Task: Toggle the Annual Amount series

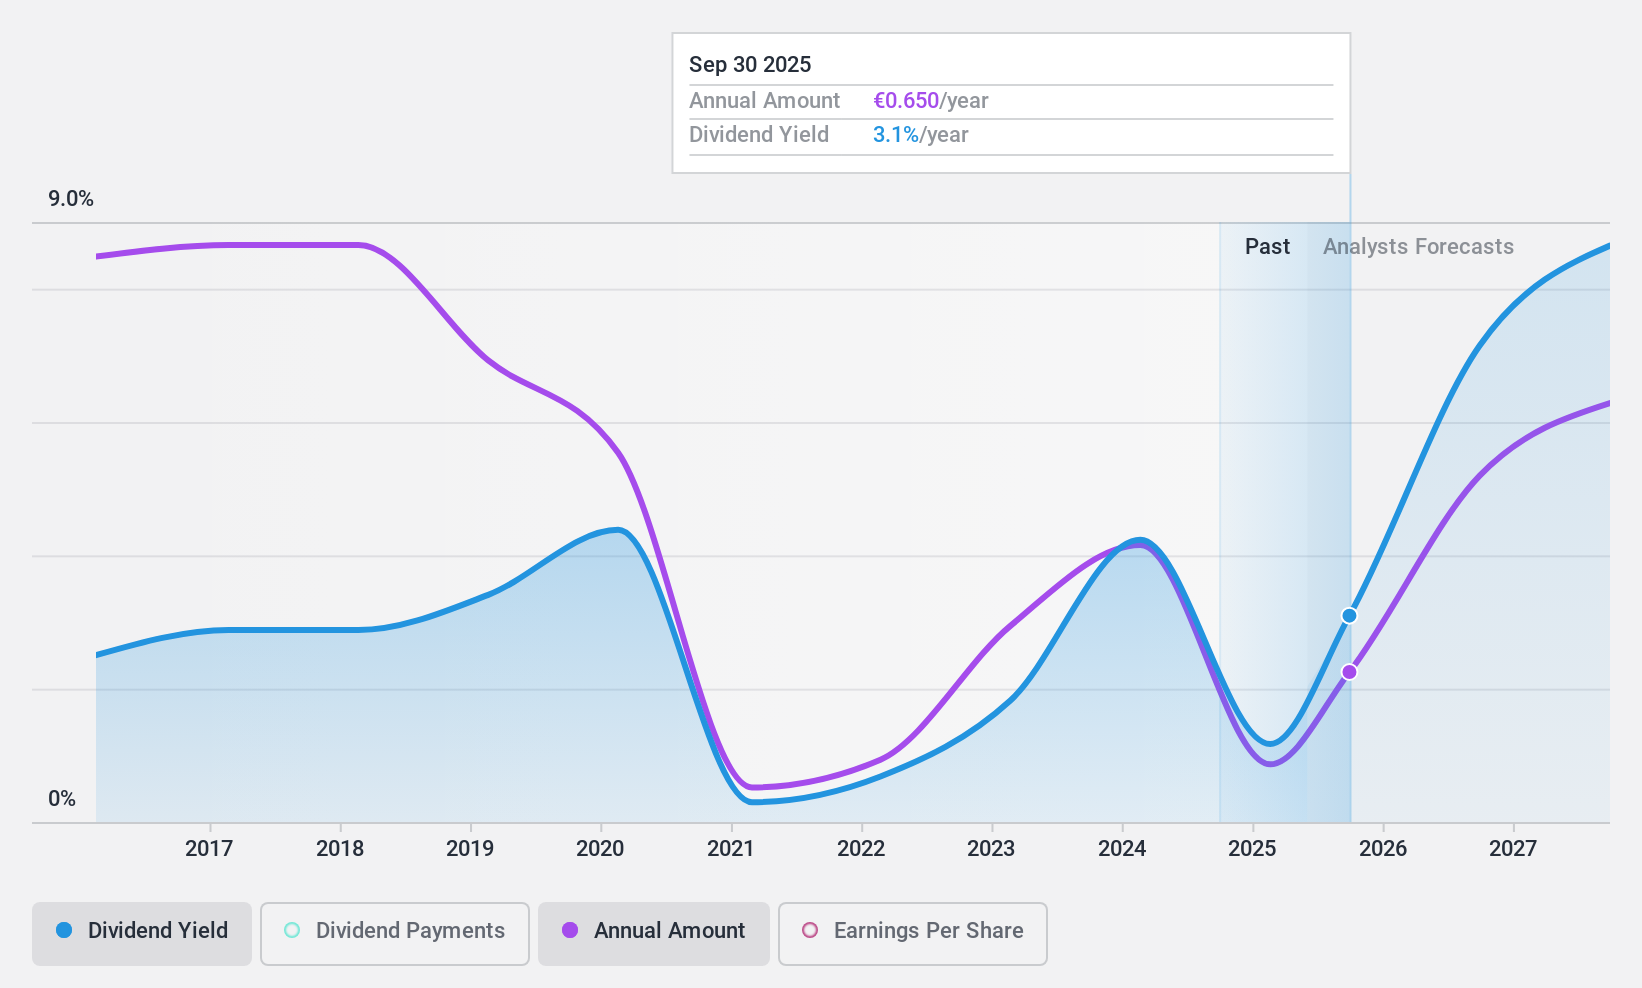Action: coord(654,934)
